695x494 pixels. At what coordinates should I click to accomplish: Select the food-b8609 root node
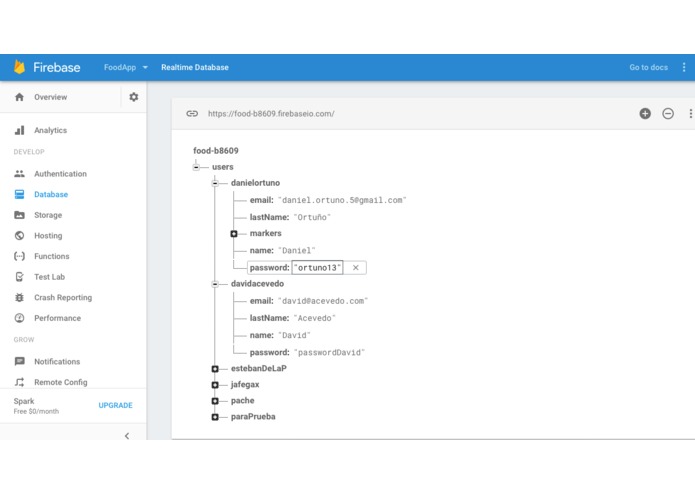pyautogui.click(x=216, y=151)
